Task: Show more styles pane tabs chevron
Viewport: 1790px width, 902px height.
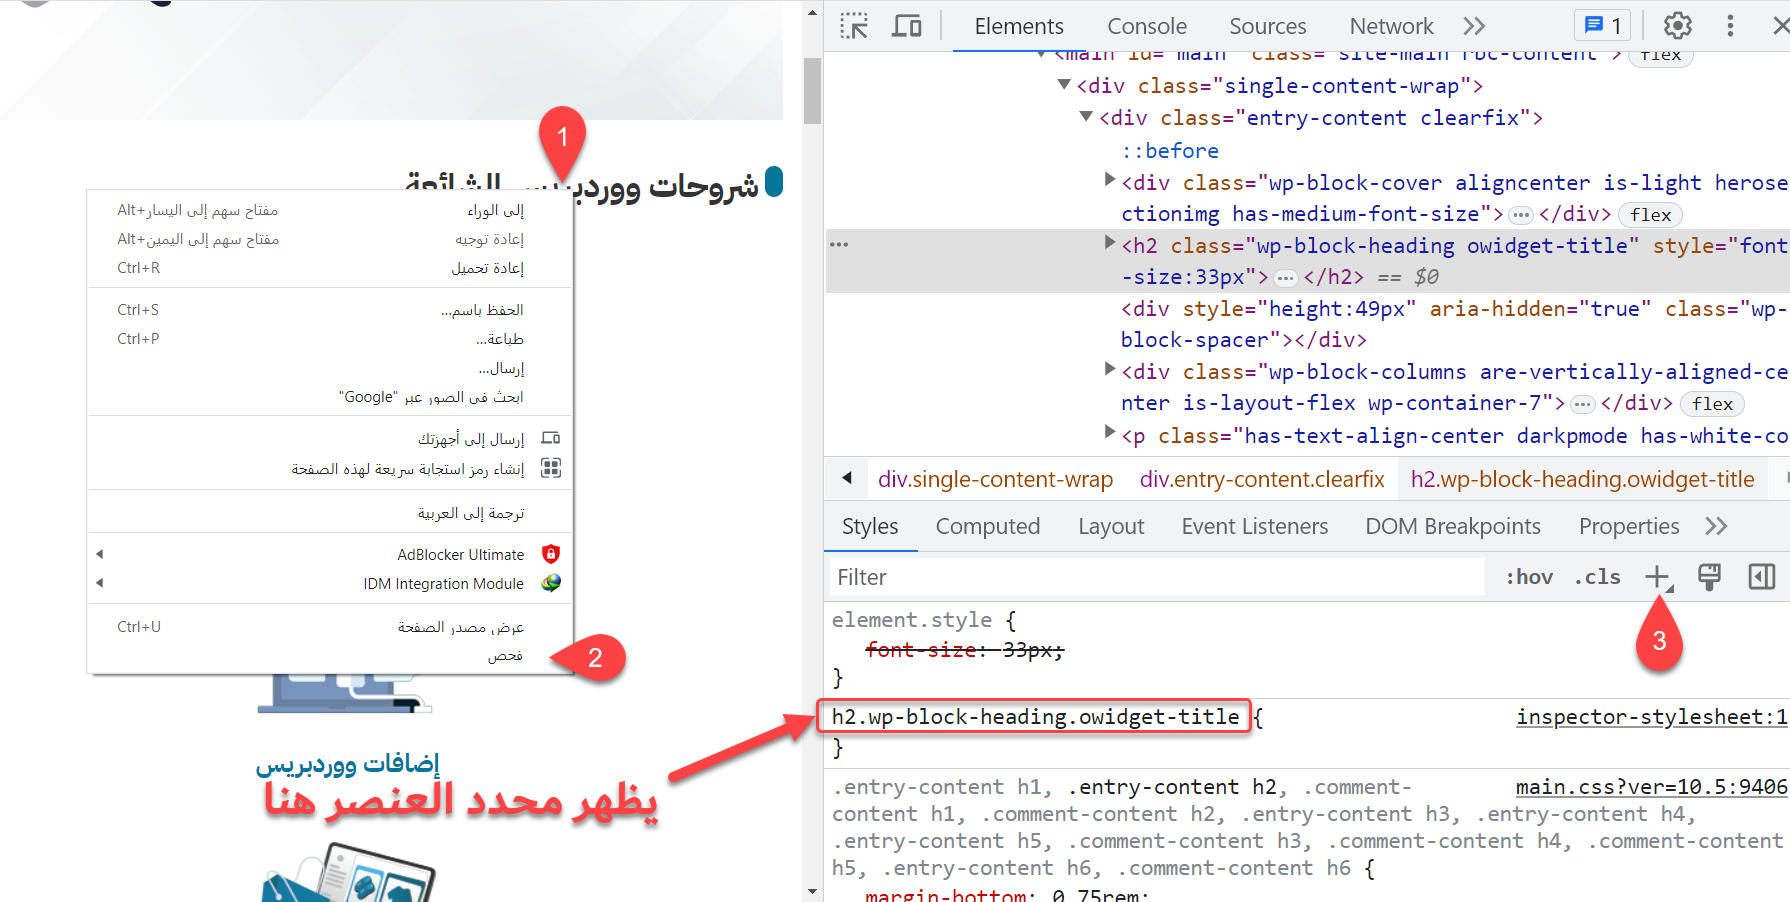Action: (1716, 526)
